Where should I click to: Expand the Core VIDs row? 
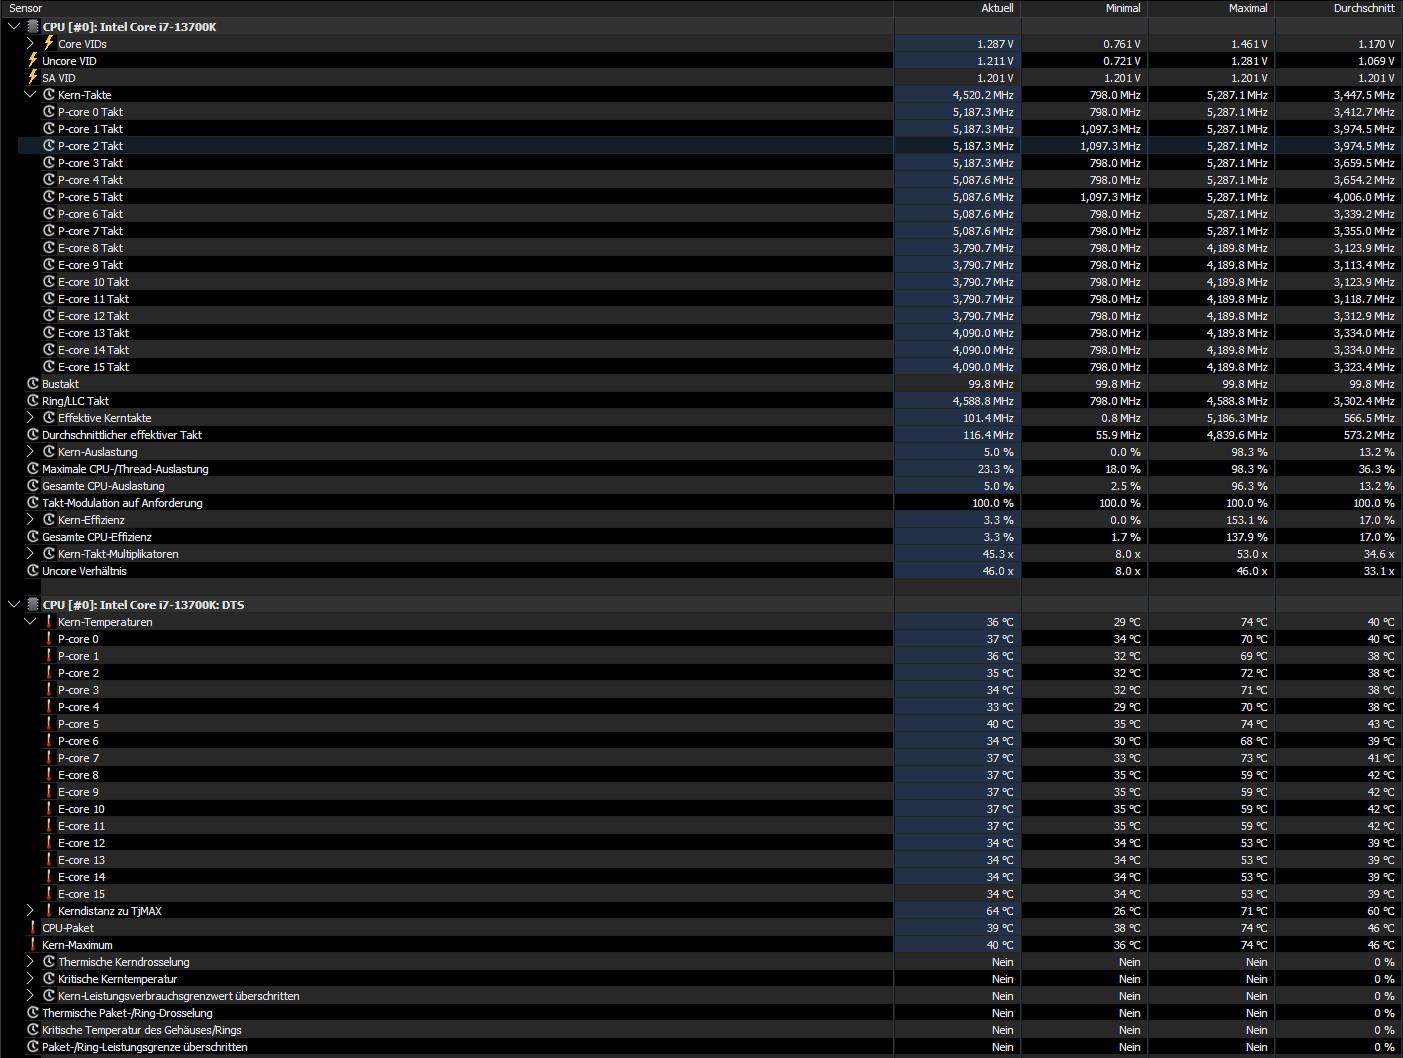[x=30, y=44]
